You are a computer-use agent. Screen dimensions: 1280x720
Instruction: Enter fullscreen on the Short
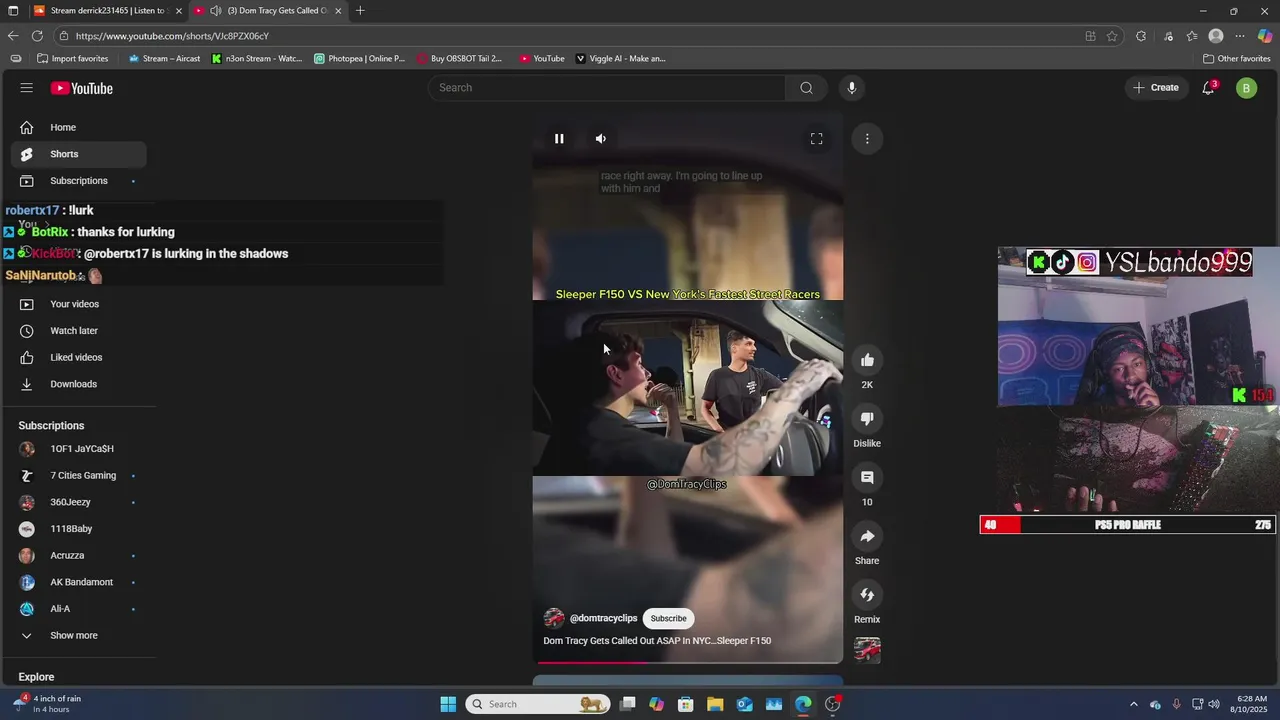pos(817,139)
